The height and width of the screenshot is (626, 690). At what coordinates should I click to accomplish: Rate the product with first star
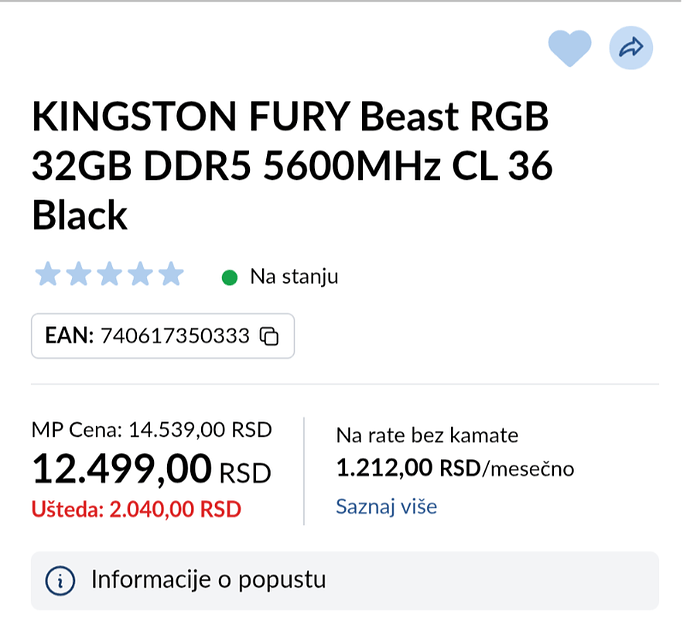coord(47,275)
